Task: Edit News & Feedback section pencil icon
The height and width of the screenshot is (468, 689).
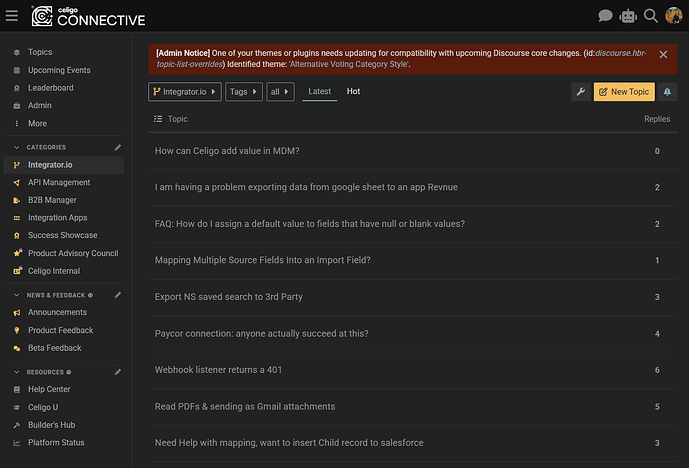Action: pyautogui.click(x=117, y=295)
